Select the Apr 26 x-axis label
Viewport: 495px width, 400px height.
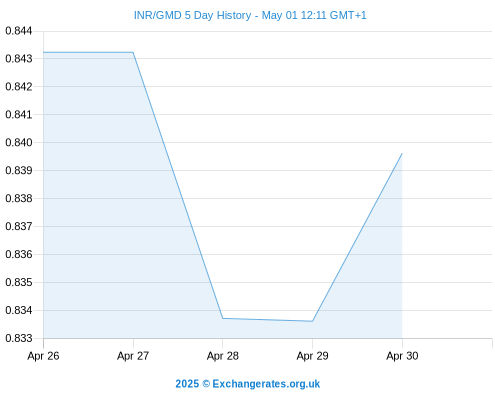(x=43, y=356)
